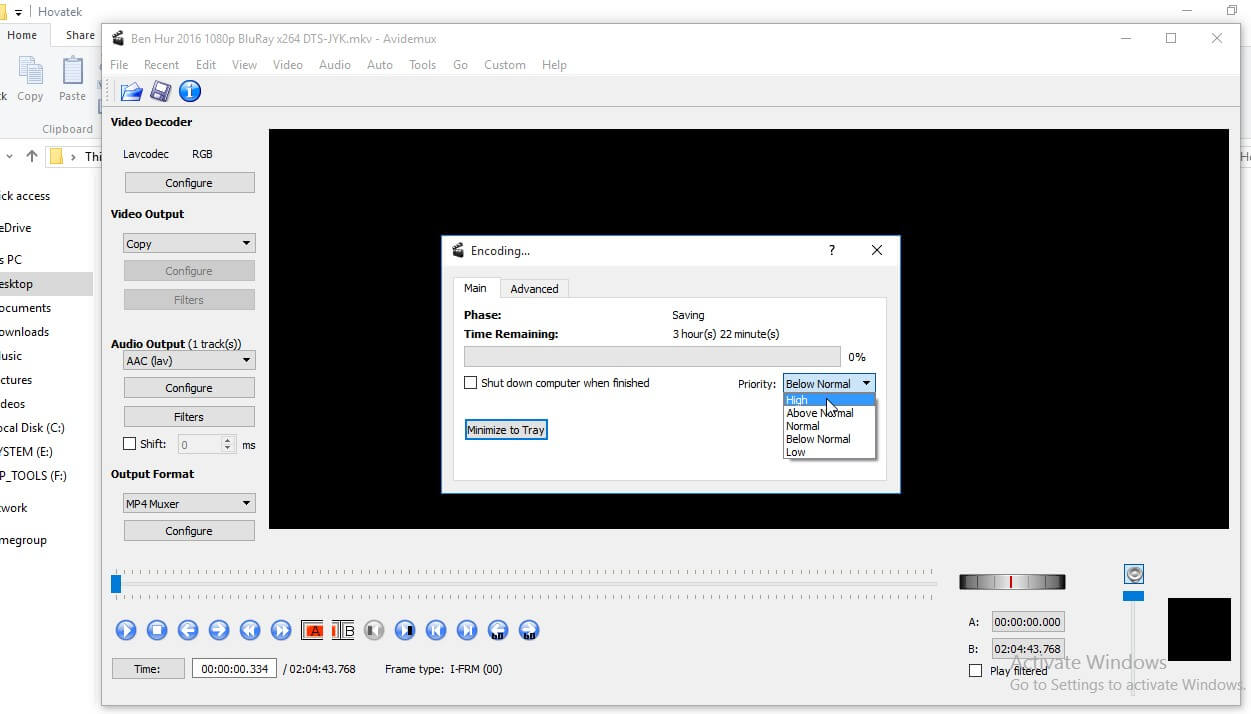Click the Time input field showing 00:00:00.334
This screenshot has height=714, width=1251.
[x=234, y=668]
